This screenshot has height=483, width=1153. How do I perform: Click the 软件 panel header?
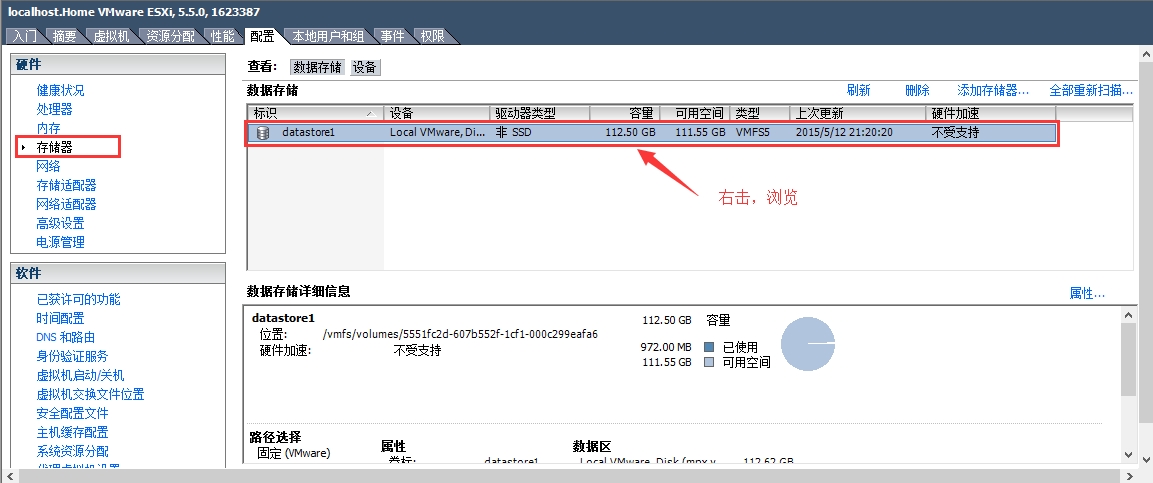(118, 273)
